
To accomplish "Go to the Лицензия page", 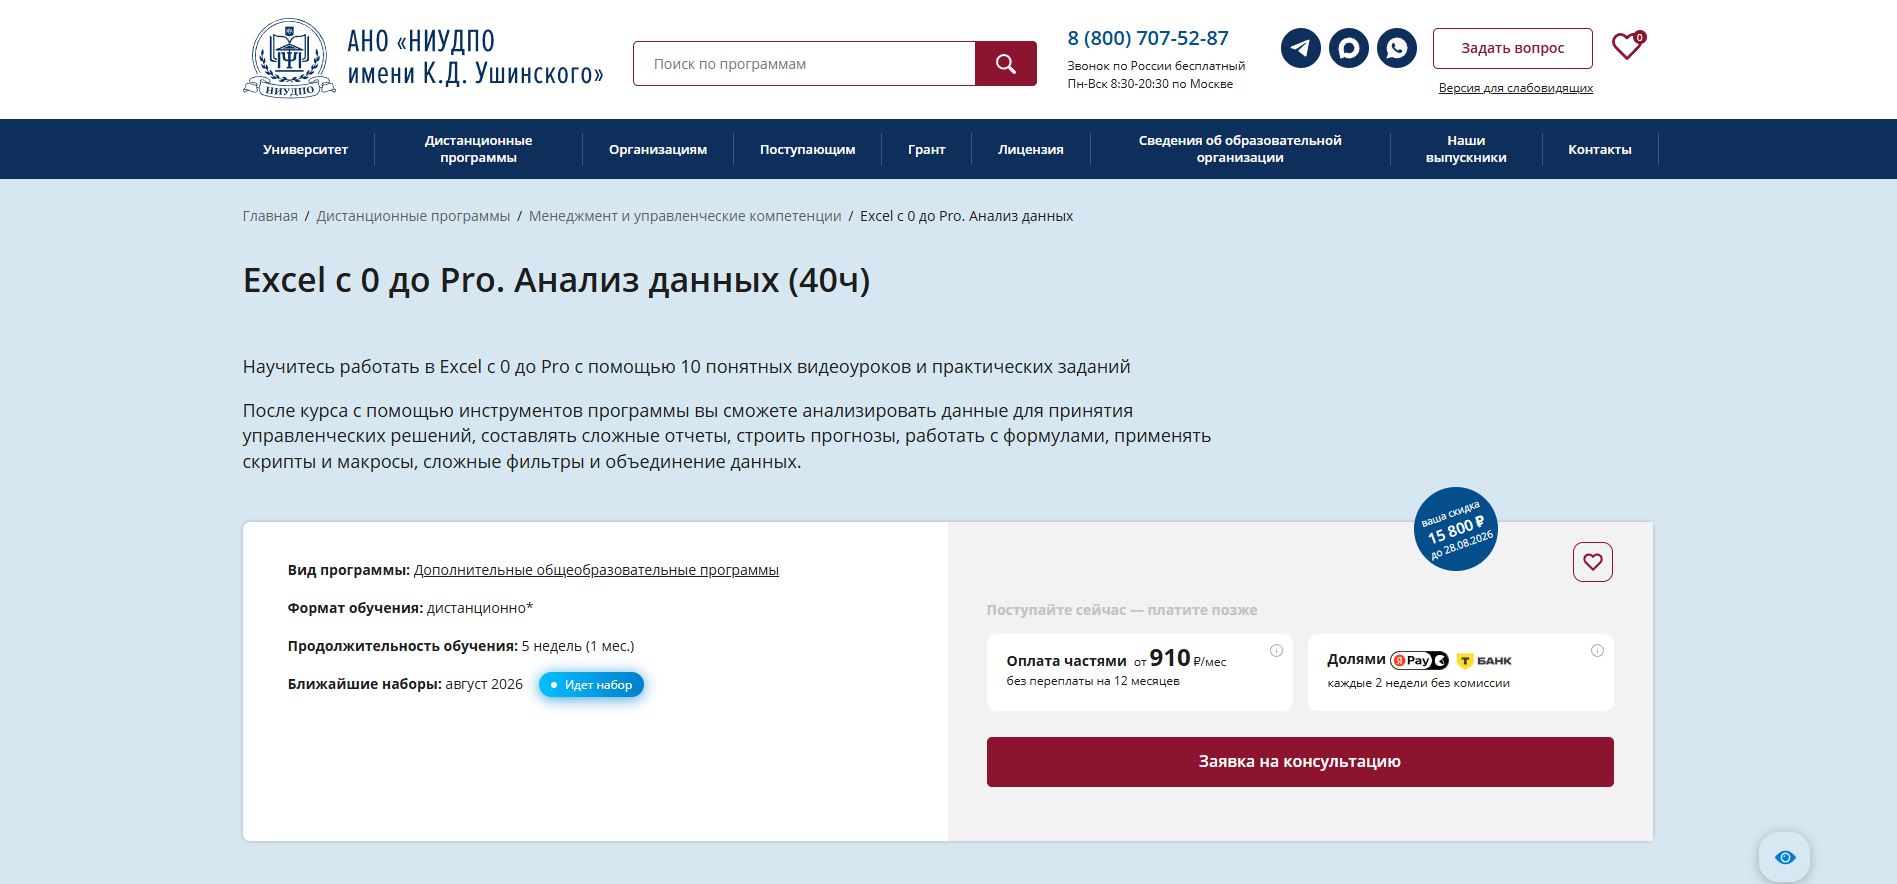I will (x=1030, y=149).
